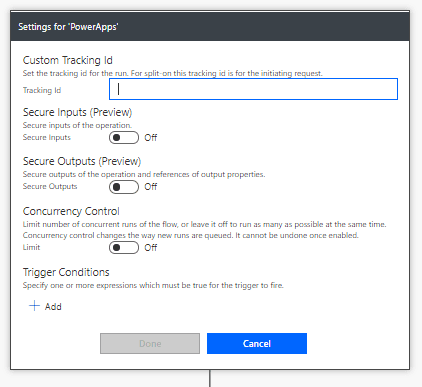Click the 'Limit' label text

pyautogui.click(x=31, y=247)
